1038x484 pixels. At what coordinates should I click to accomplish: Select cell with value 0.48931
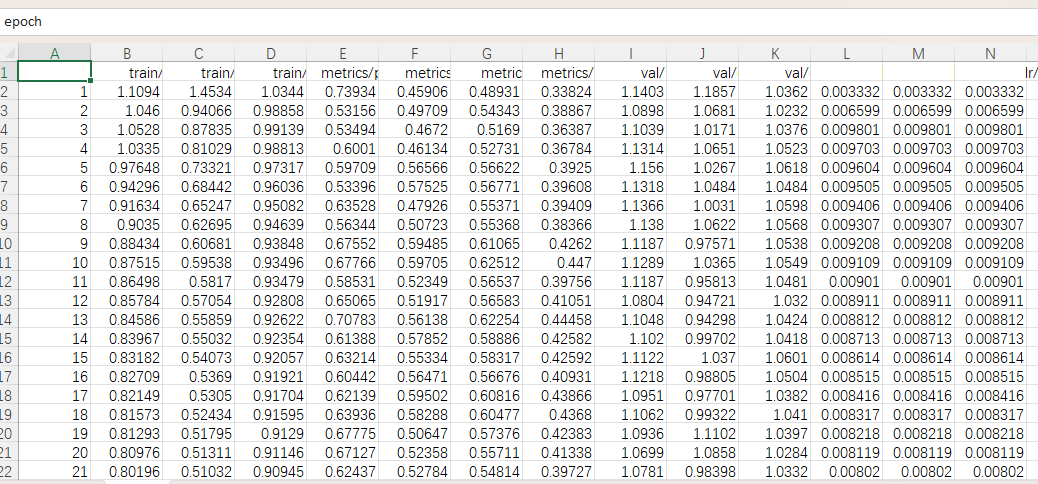[x=487, y=91]
